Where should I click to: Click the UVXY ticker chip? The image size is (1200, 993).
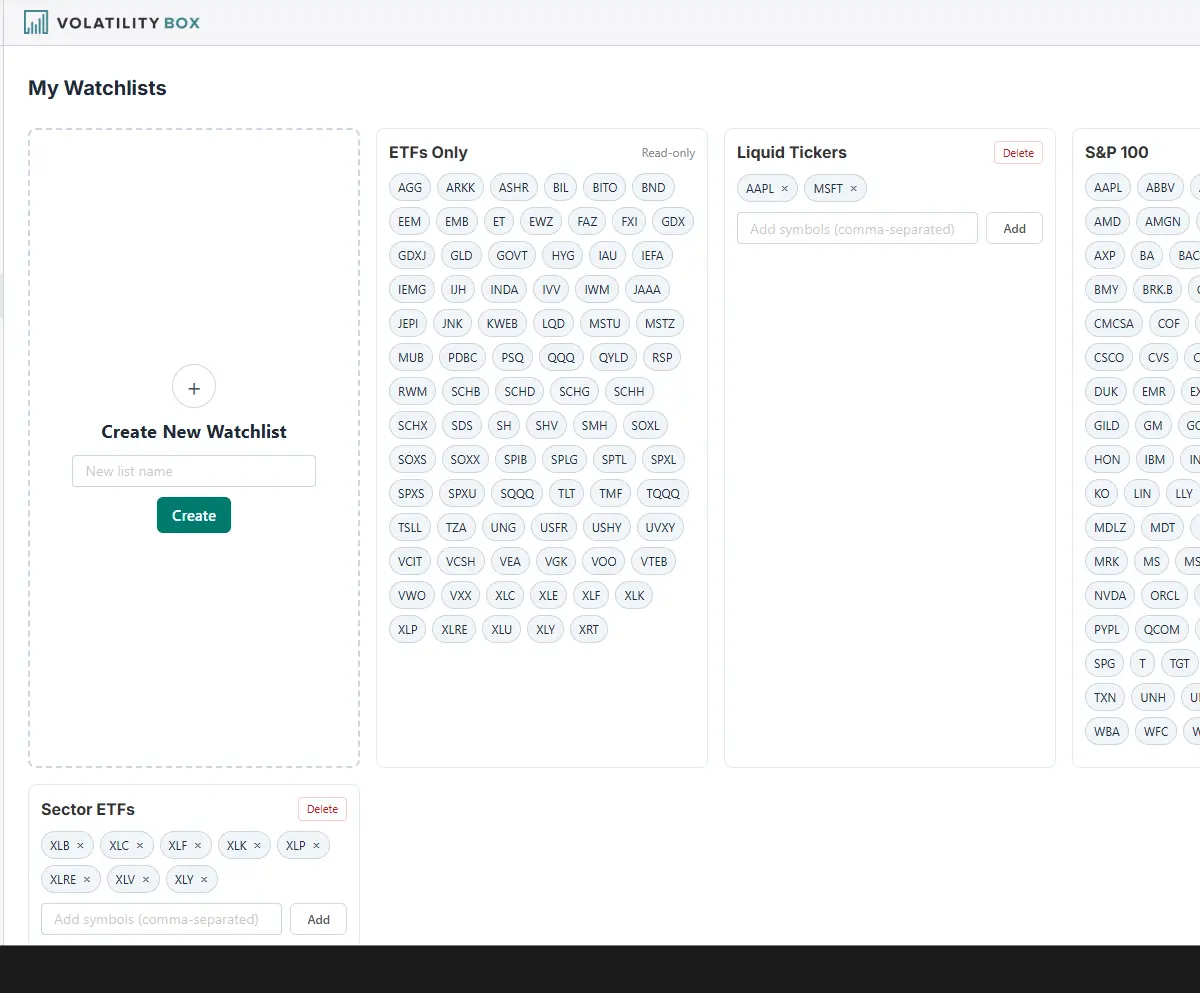660,527
